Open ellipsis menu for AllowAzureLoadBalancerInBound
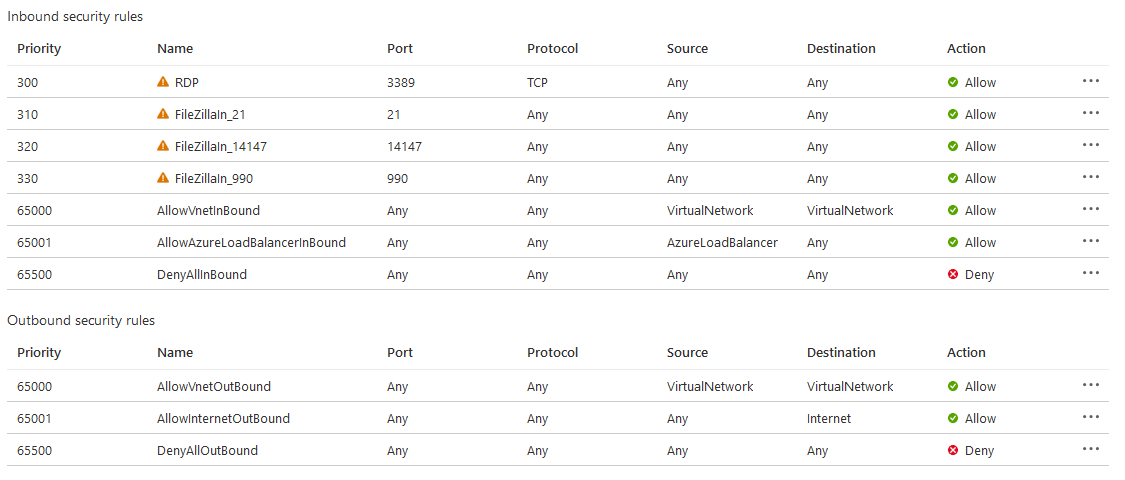This screenshot has height=480, width=1125. (x=1091, y=240)
